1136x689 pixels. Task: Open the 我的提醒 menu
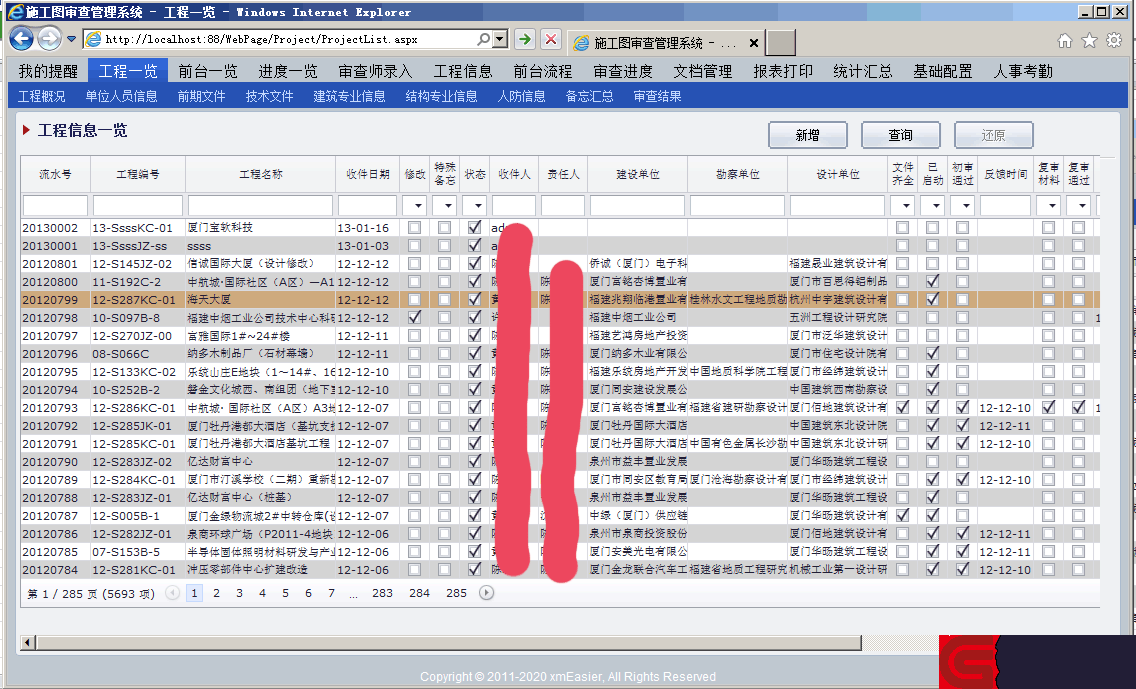point(48,71)
